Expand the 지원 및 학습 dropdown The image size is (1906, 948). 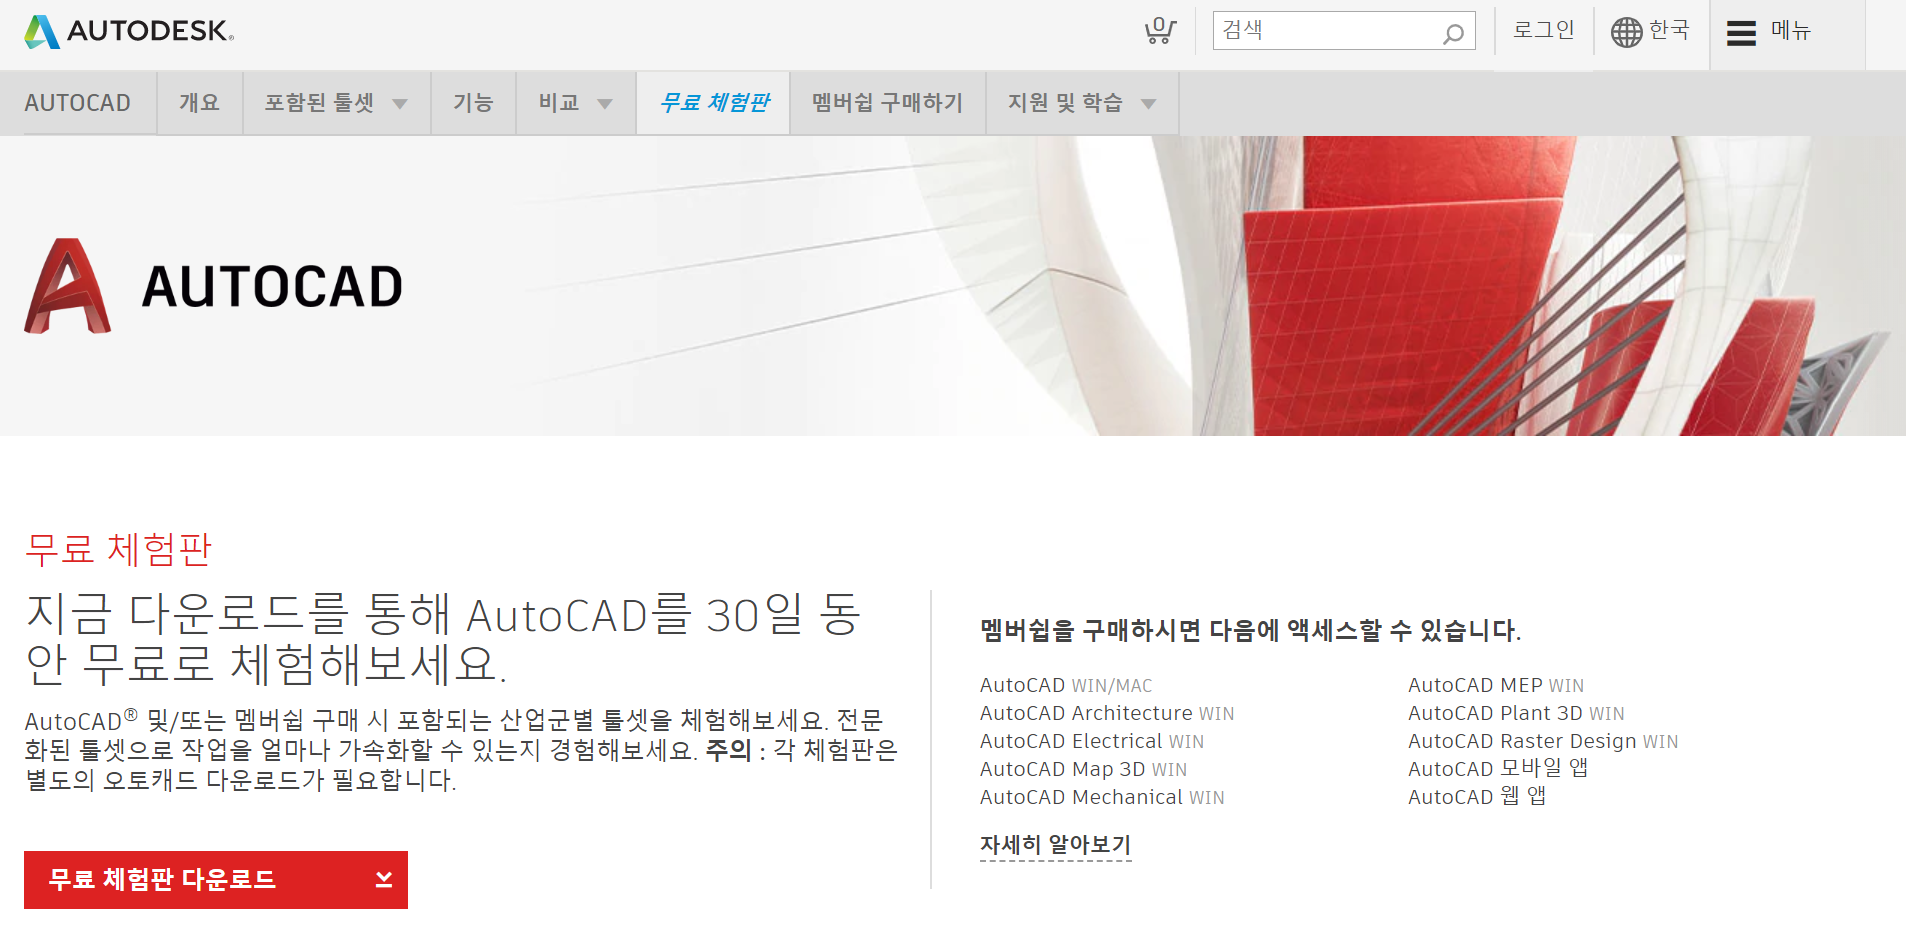[x=1082, y=103]
